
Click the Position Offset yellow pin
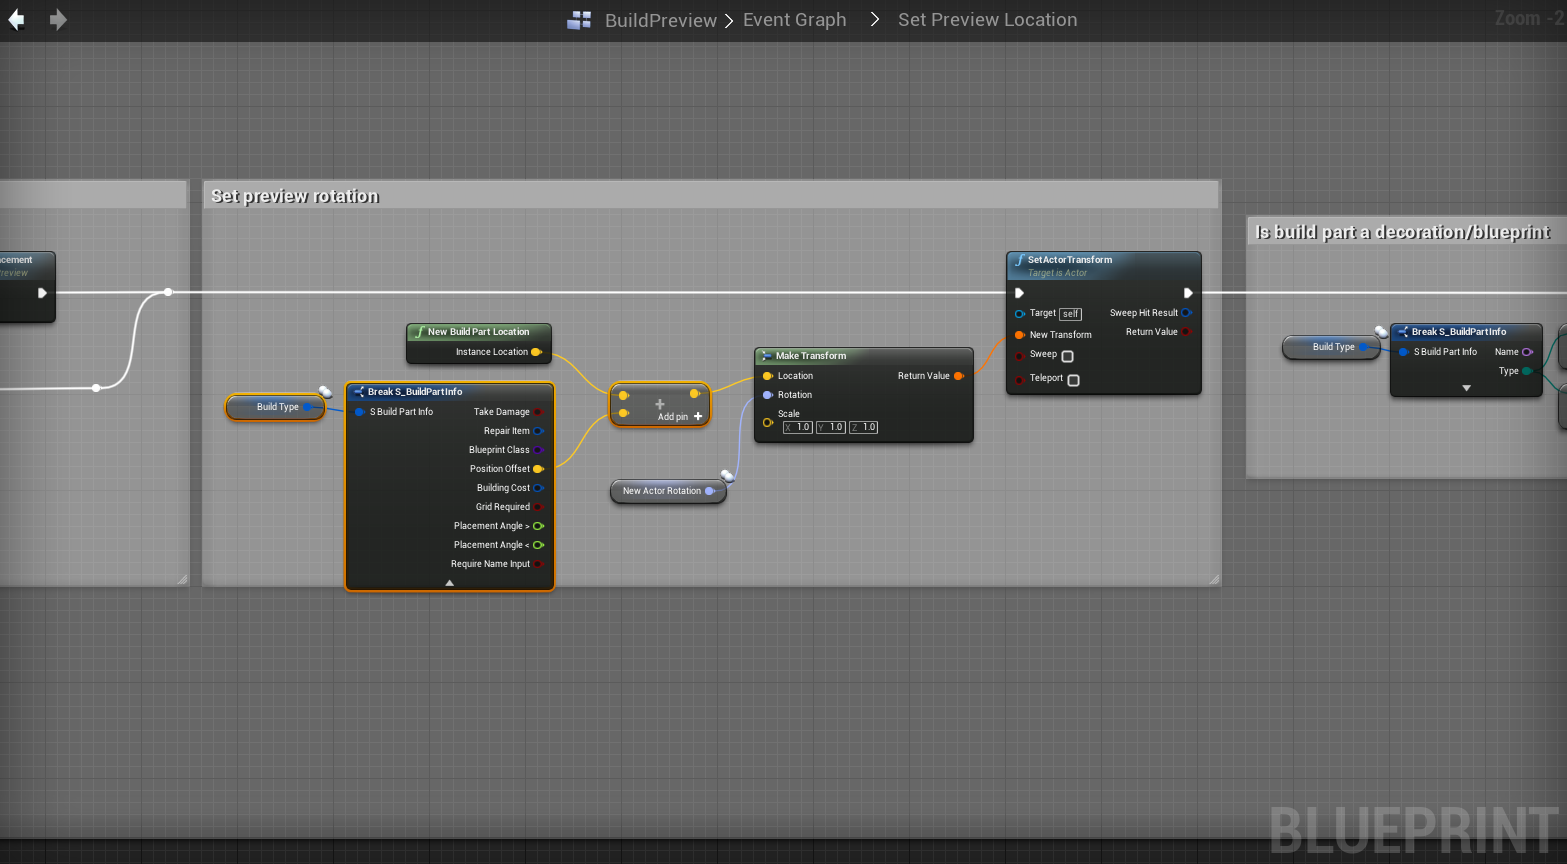[538, 469]
